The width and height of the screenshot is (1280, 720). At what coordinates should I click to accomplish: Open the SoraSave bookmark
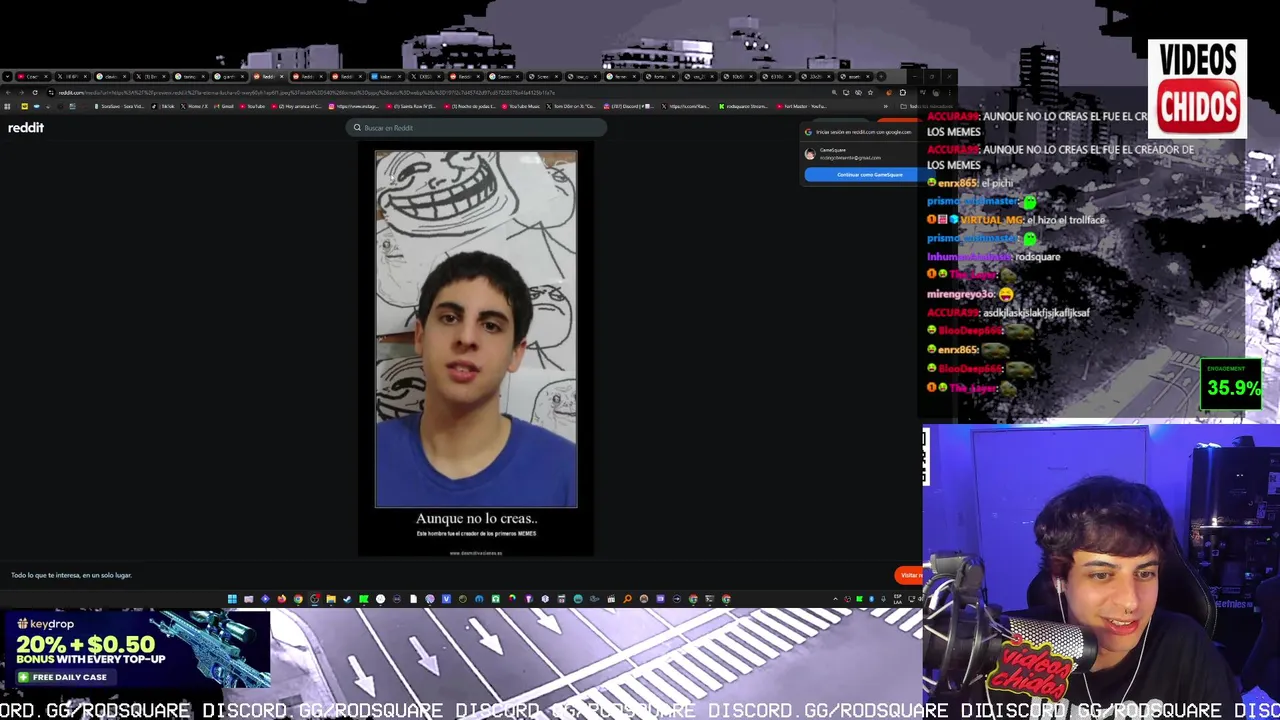[x=119, y=106]
